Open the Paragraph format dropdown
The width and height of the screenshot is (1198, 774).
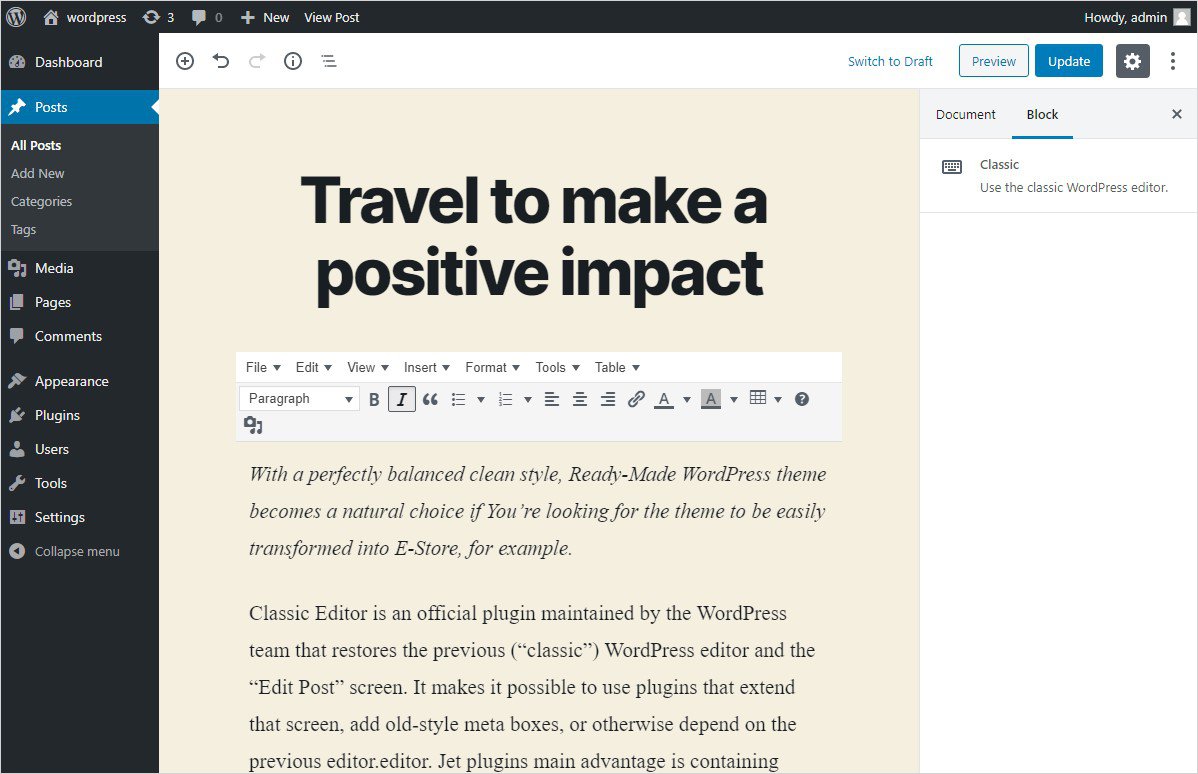300,399
